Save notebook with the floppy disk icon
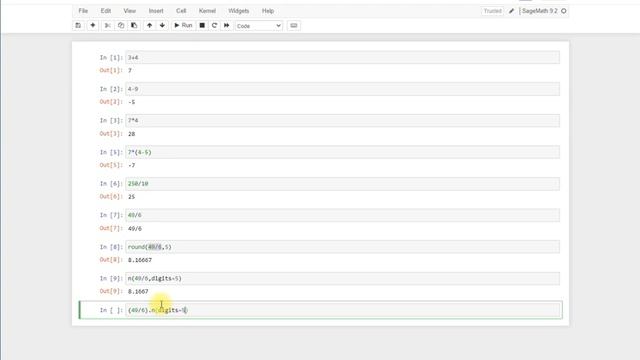 tap(78, 25)
